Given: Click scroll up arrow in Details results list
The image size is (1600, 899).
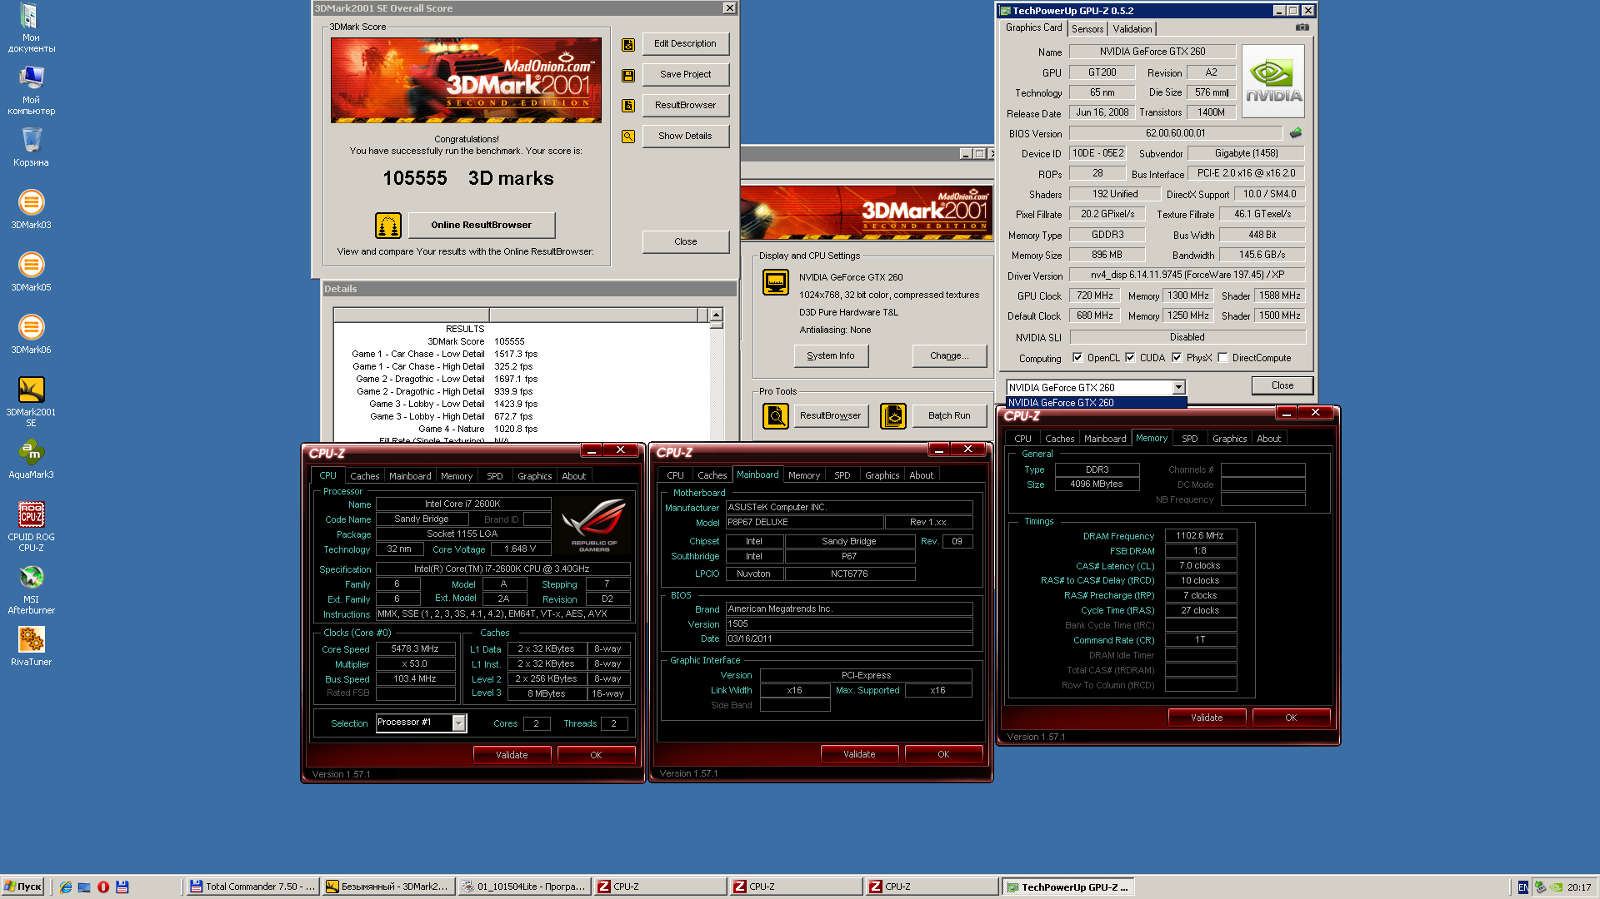Looking at the screenshot, I should [x=716, y=315].
